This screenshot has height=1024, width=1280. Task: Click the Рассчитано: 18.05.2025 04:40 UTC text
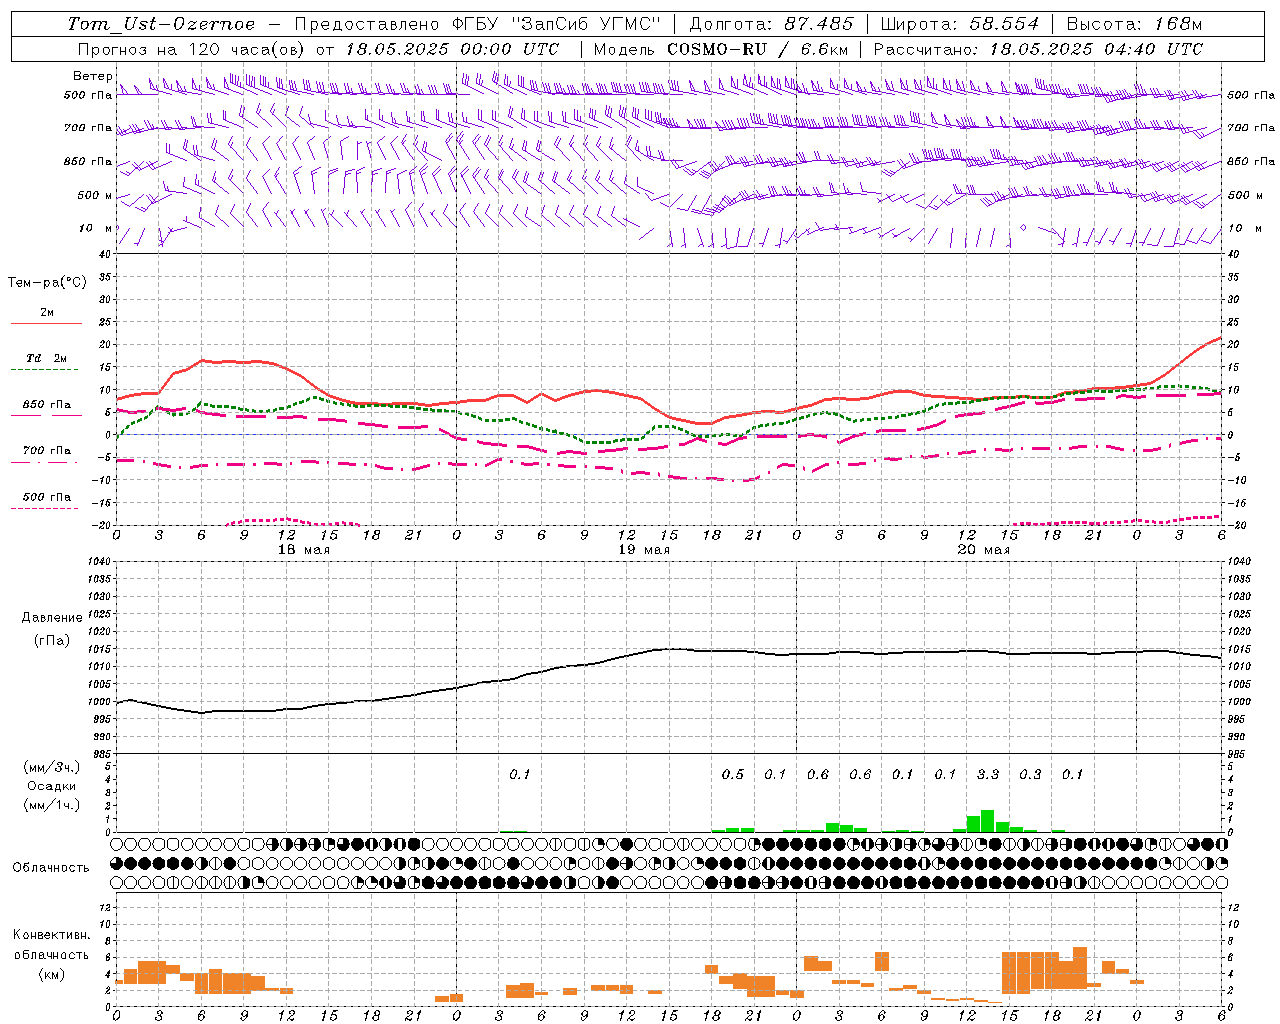pos(1038,49)
